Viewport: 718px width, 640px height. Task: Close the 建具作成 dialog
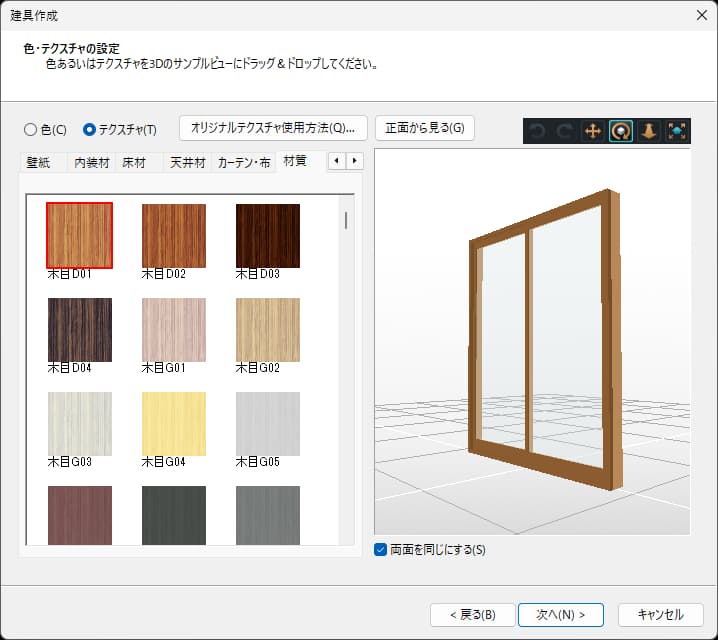[702, 15]
